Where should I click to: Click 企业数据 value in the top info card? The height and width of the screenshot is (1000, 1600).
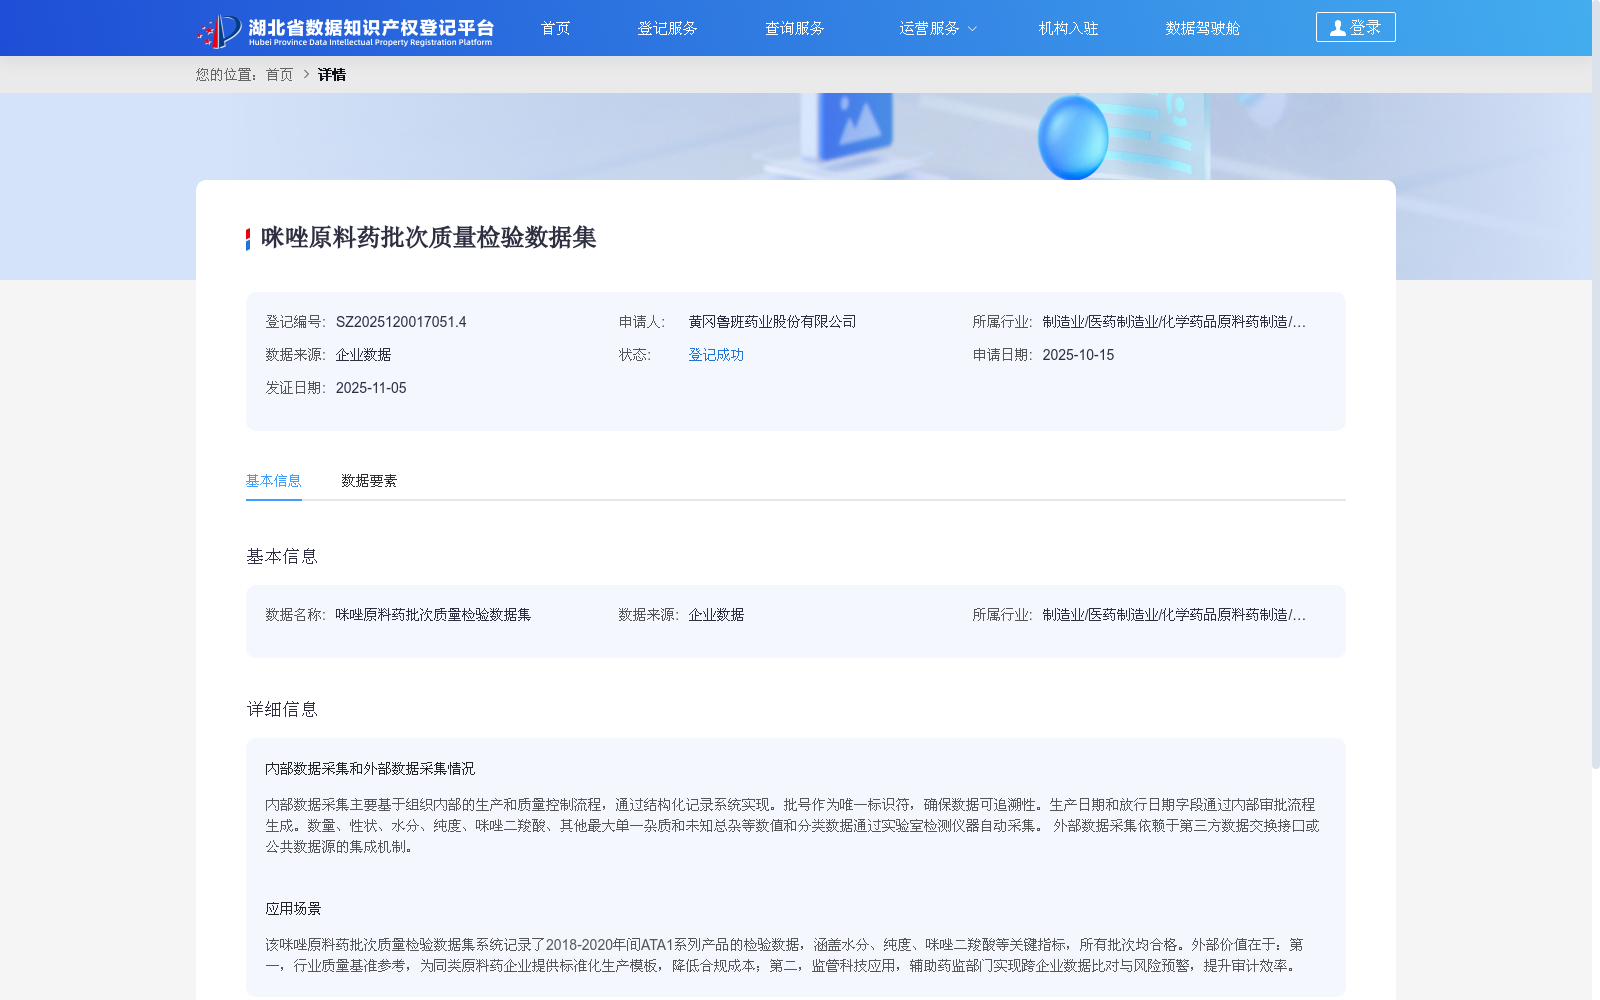[x=363, y=355]
